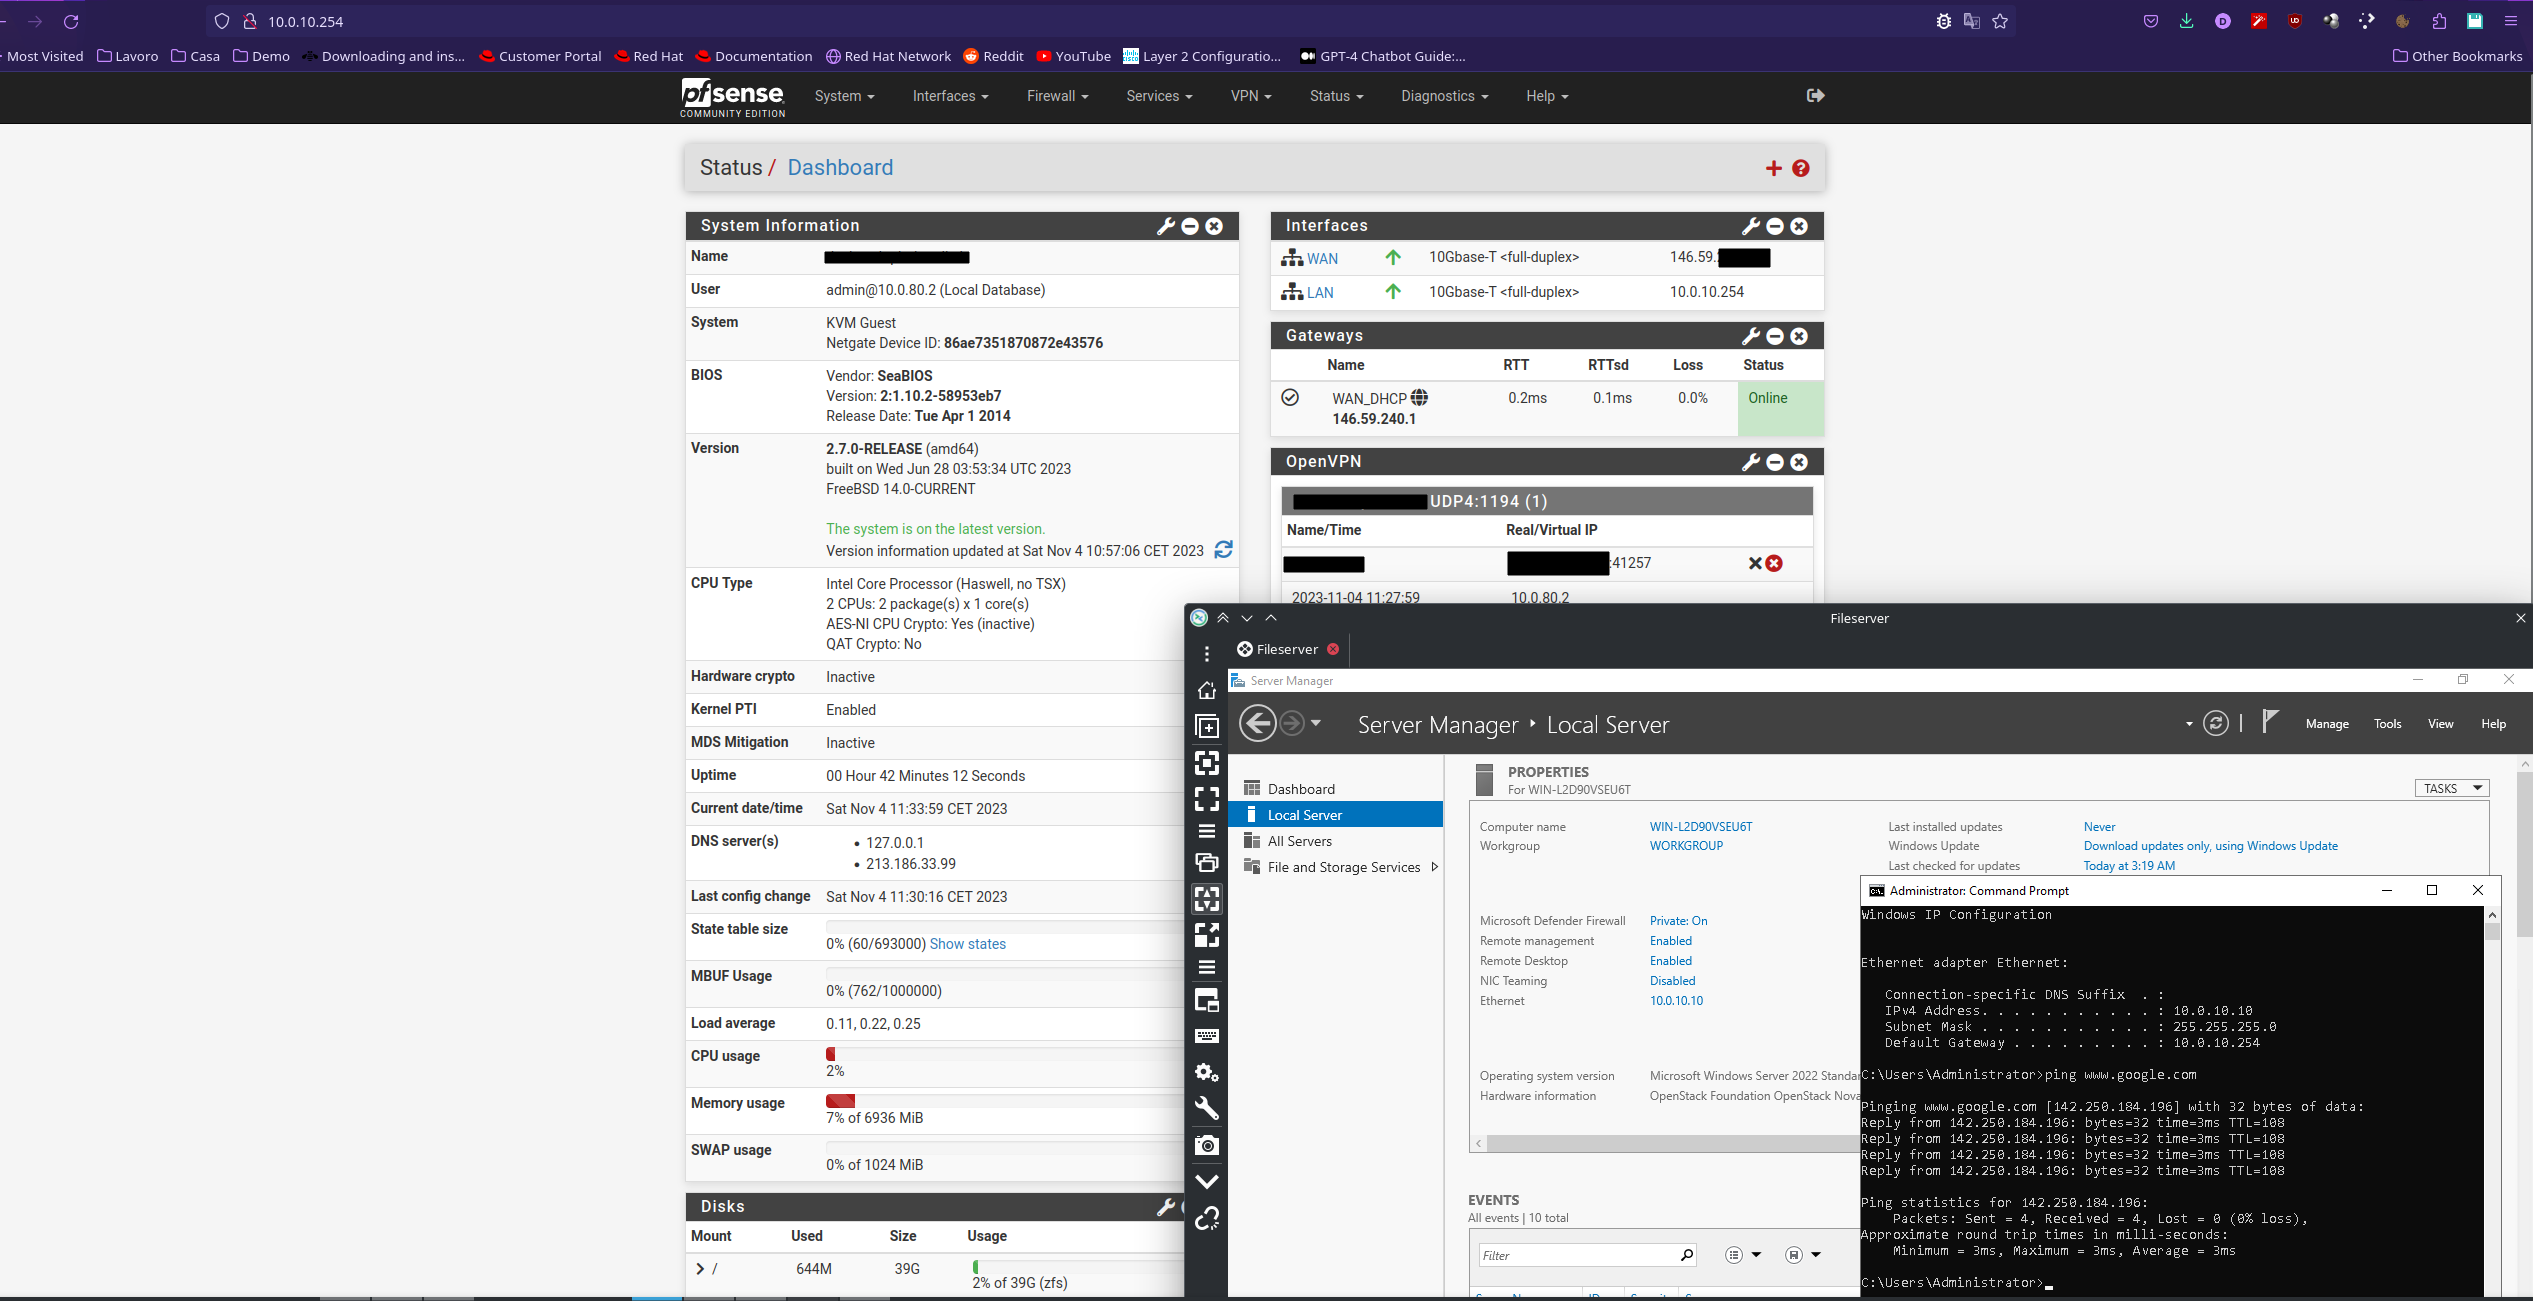Refresh version information with the sync icon
The height and width of the screenshot is (1301, 2533).
coord(1223,550)
